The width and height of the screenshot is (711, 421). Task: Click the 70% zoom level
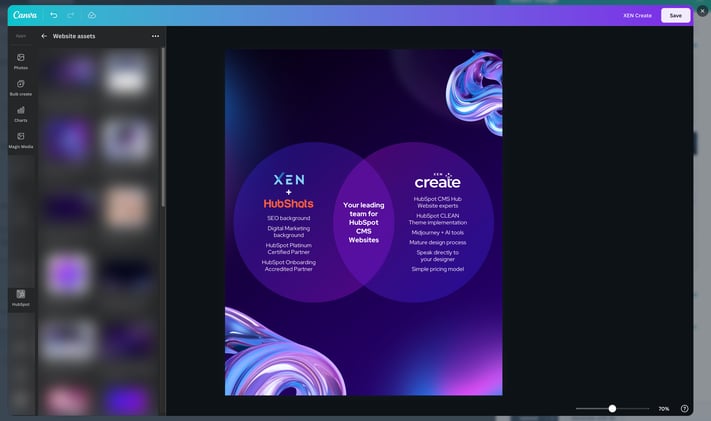[663, 409]
